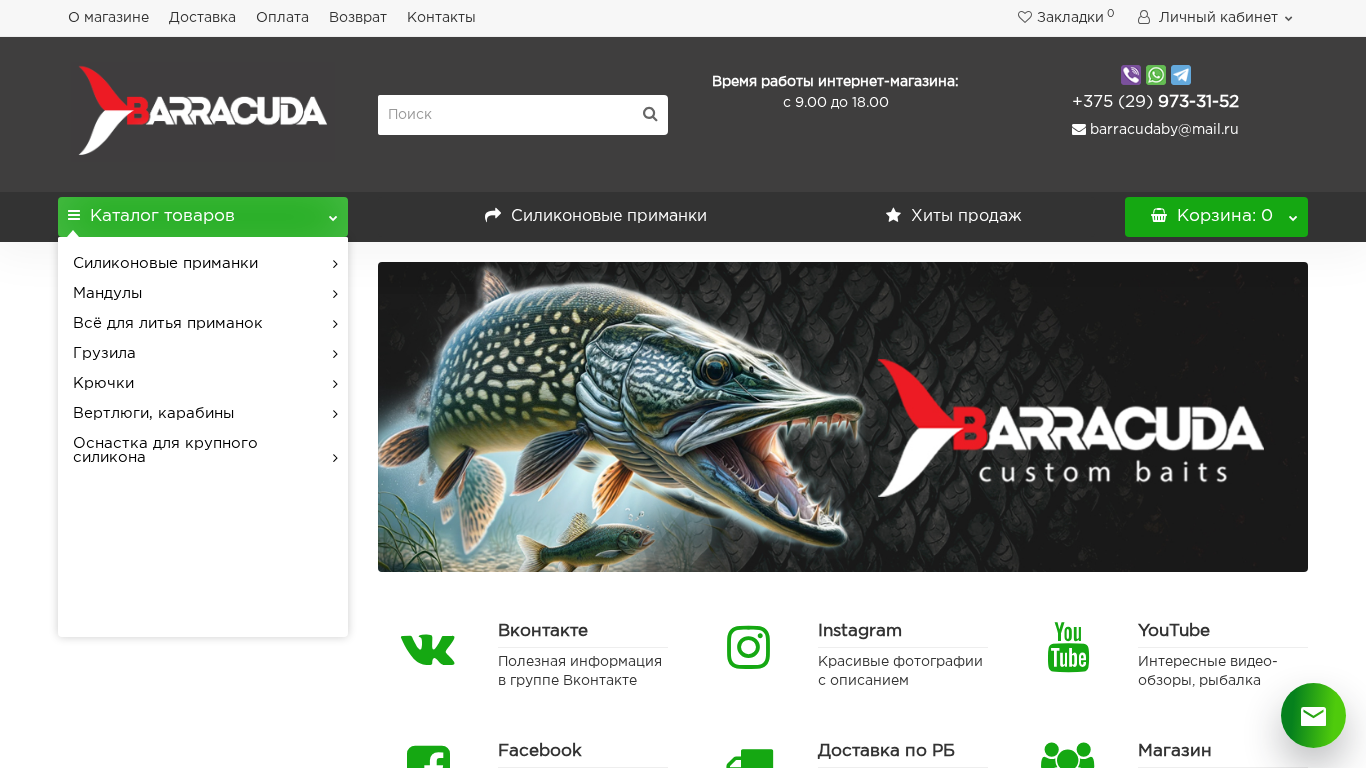Open Доставка menu item

pyautogui.click(x=202, y=17)
